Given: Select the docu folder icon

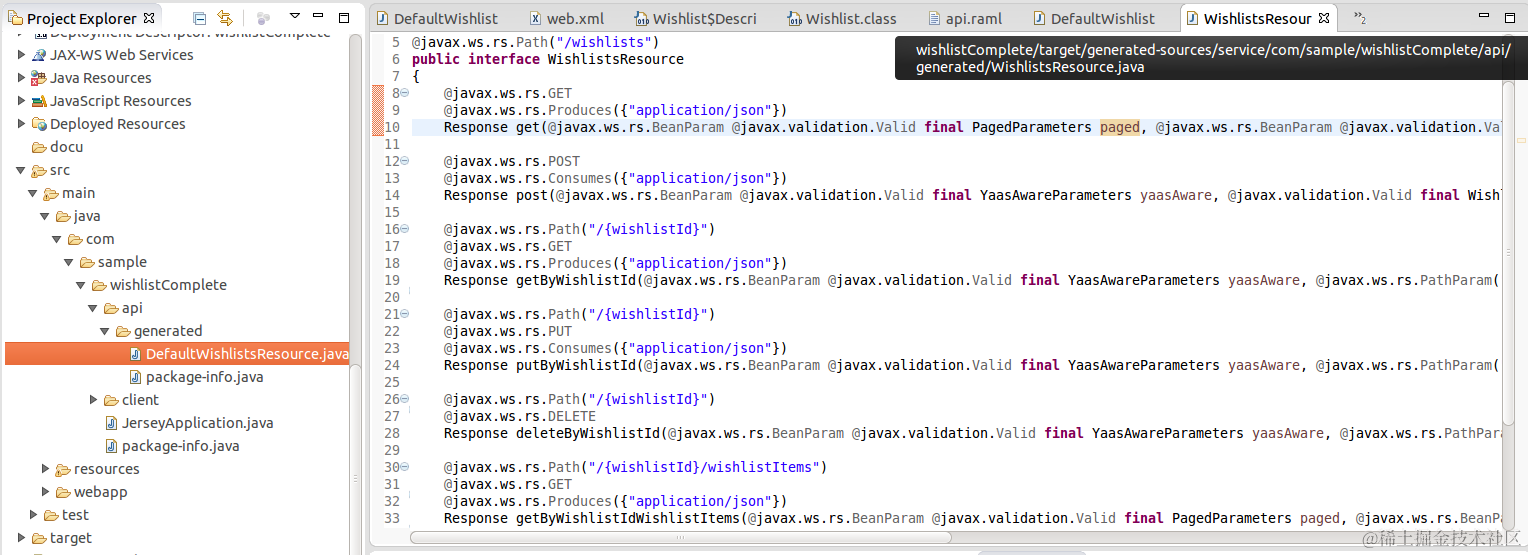Looking at the screenshot, I should click(40, 147).
